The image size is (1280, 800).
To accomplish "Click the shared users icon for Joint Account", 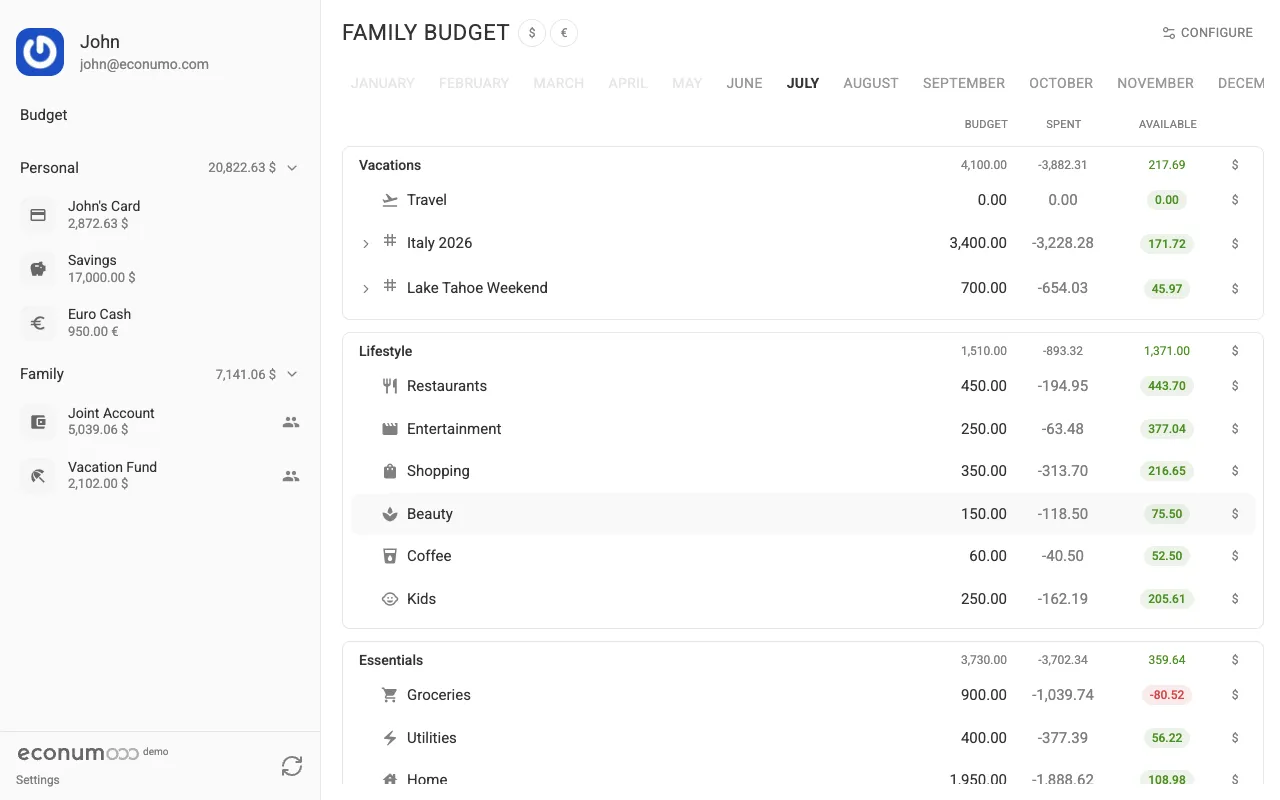I will [x=291, y=422].
